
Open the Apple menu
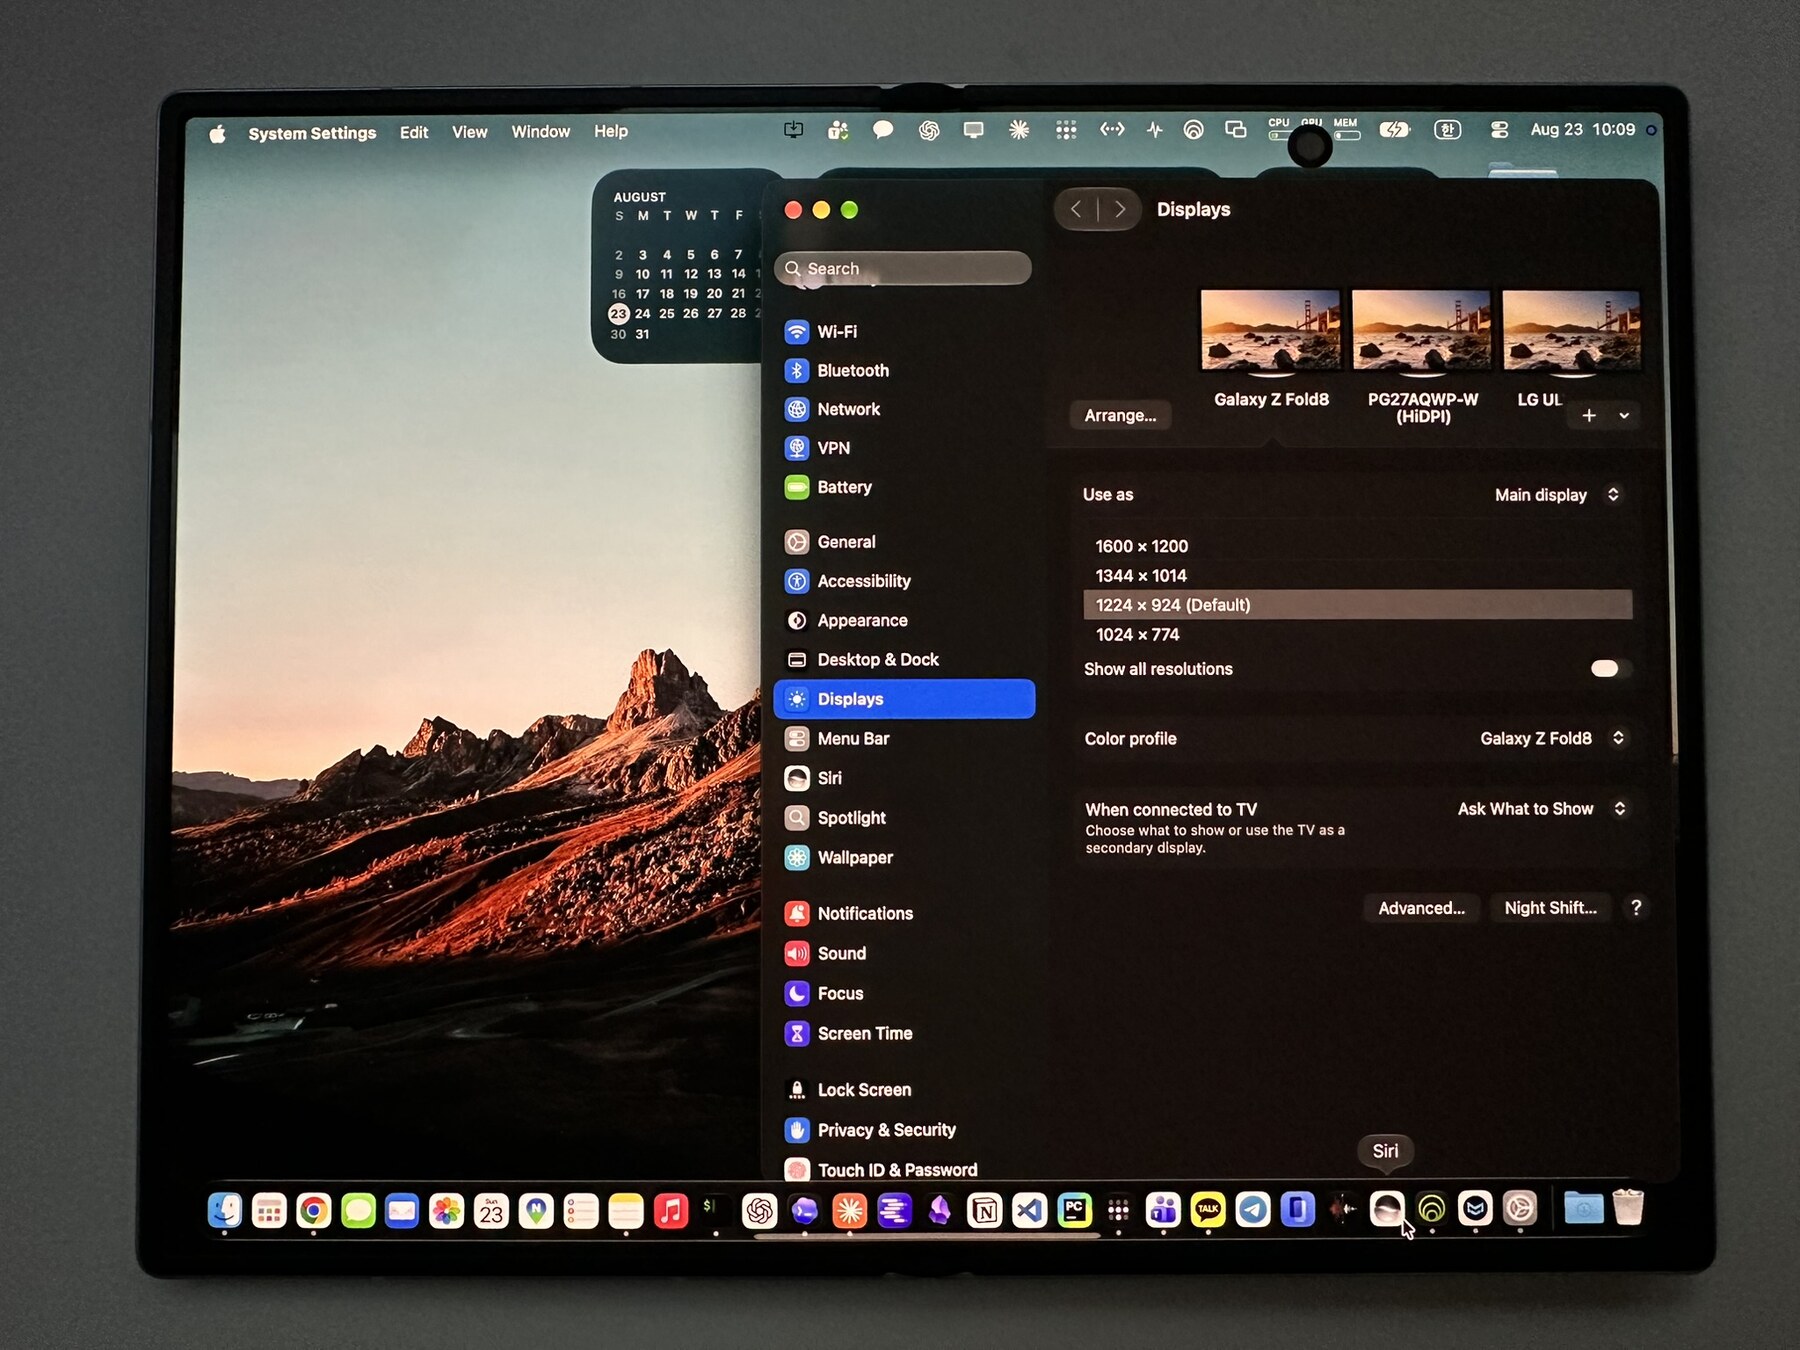coord(217,133)
